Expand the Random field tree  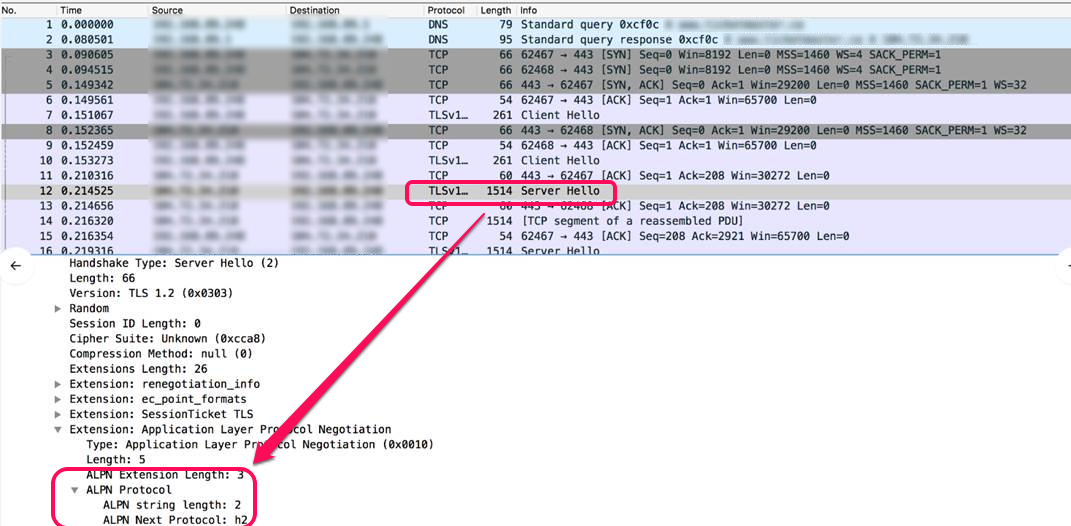click(59, 309)
